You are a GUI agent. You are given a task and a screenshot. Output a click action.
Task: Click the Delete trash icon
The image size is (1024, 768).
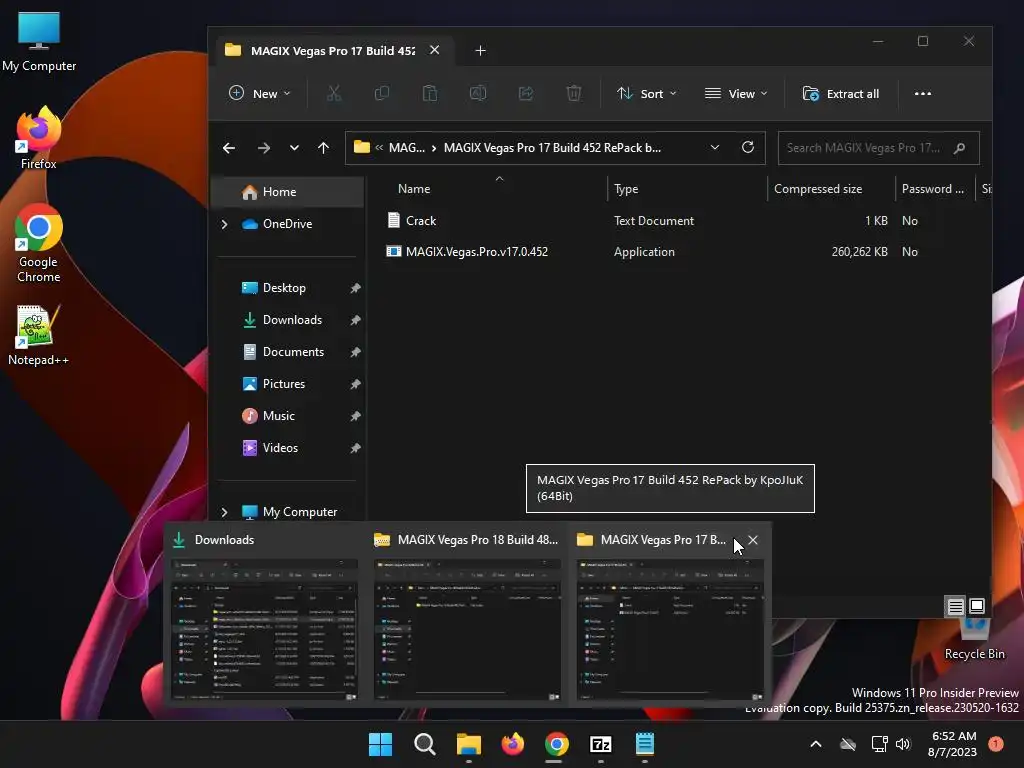coord(574,93)
